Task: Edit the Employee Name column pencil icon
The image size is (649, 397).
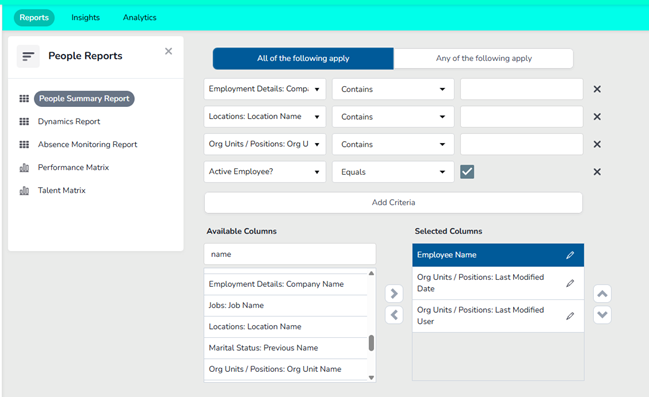Action: coord(570,255)
